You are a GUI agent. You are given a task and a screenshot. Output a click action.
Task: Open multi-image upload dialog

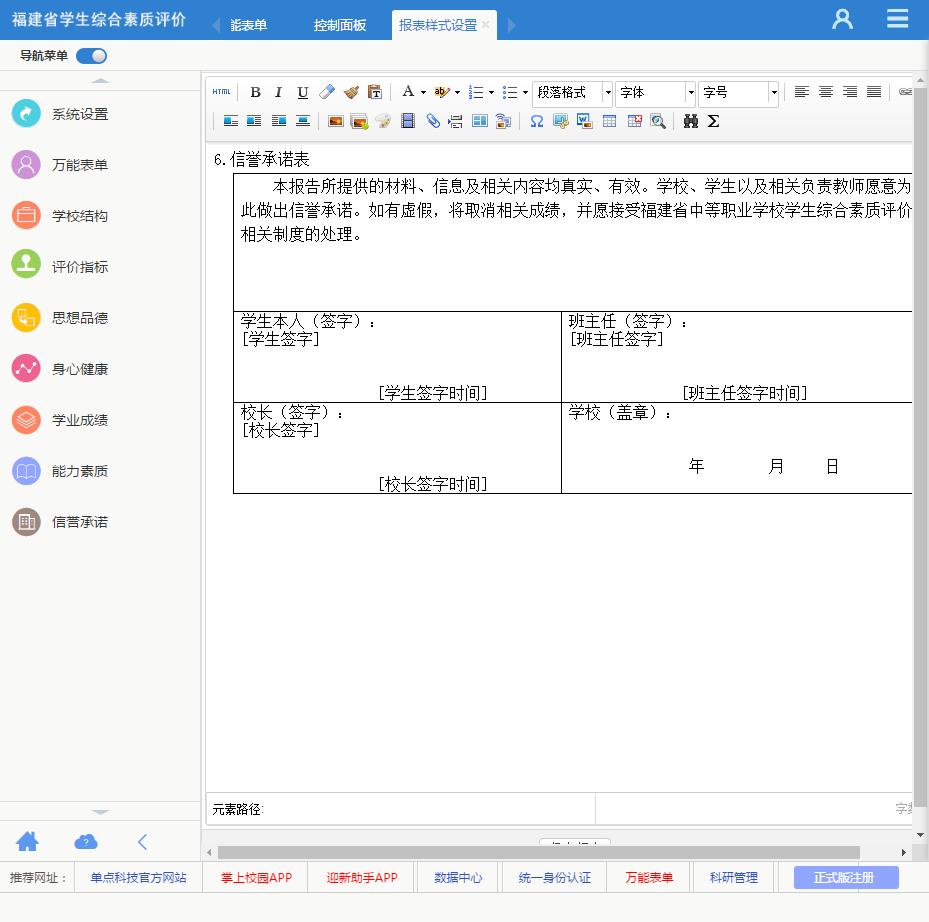tap(359, 121)
